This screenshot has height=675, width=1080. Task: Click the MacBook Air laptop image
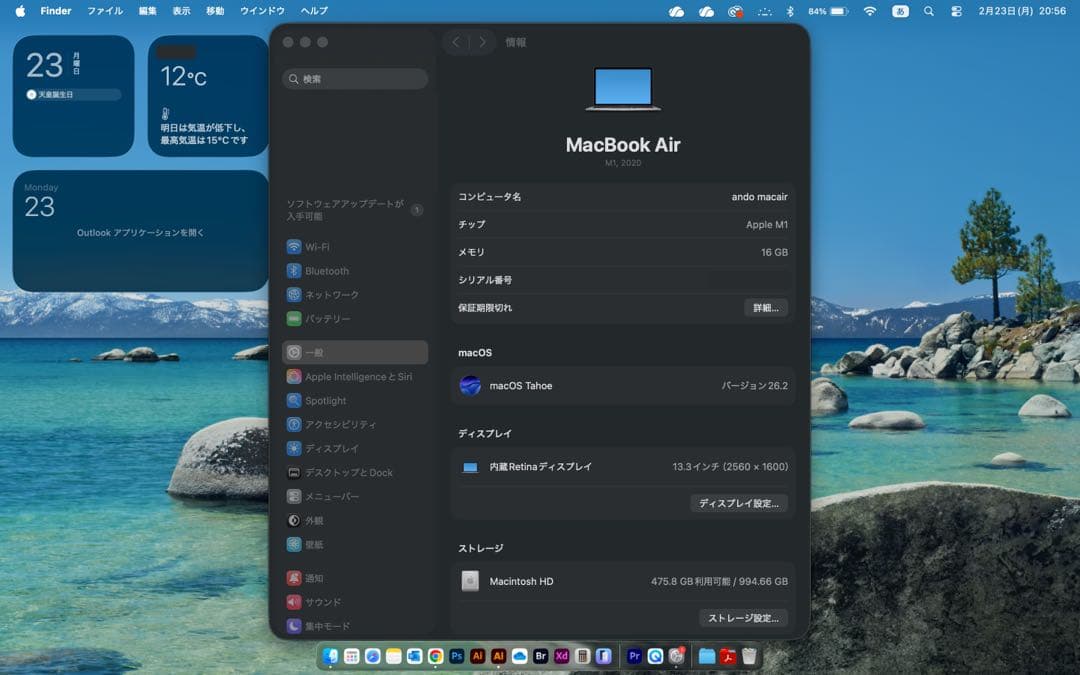pyautogui.click(x=623, y=88)
